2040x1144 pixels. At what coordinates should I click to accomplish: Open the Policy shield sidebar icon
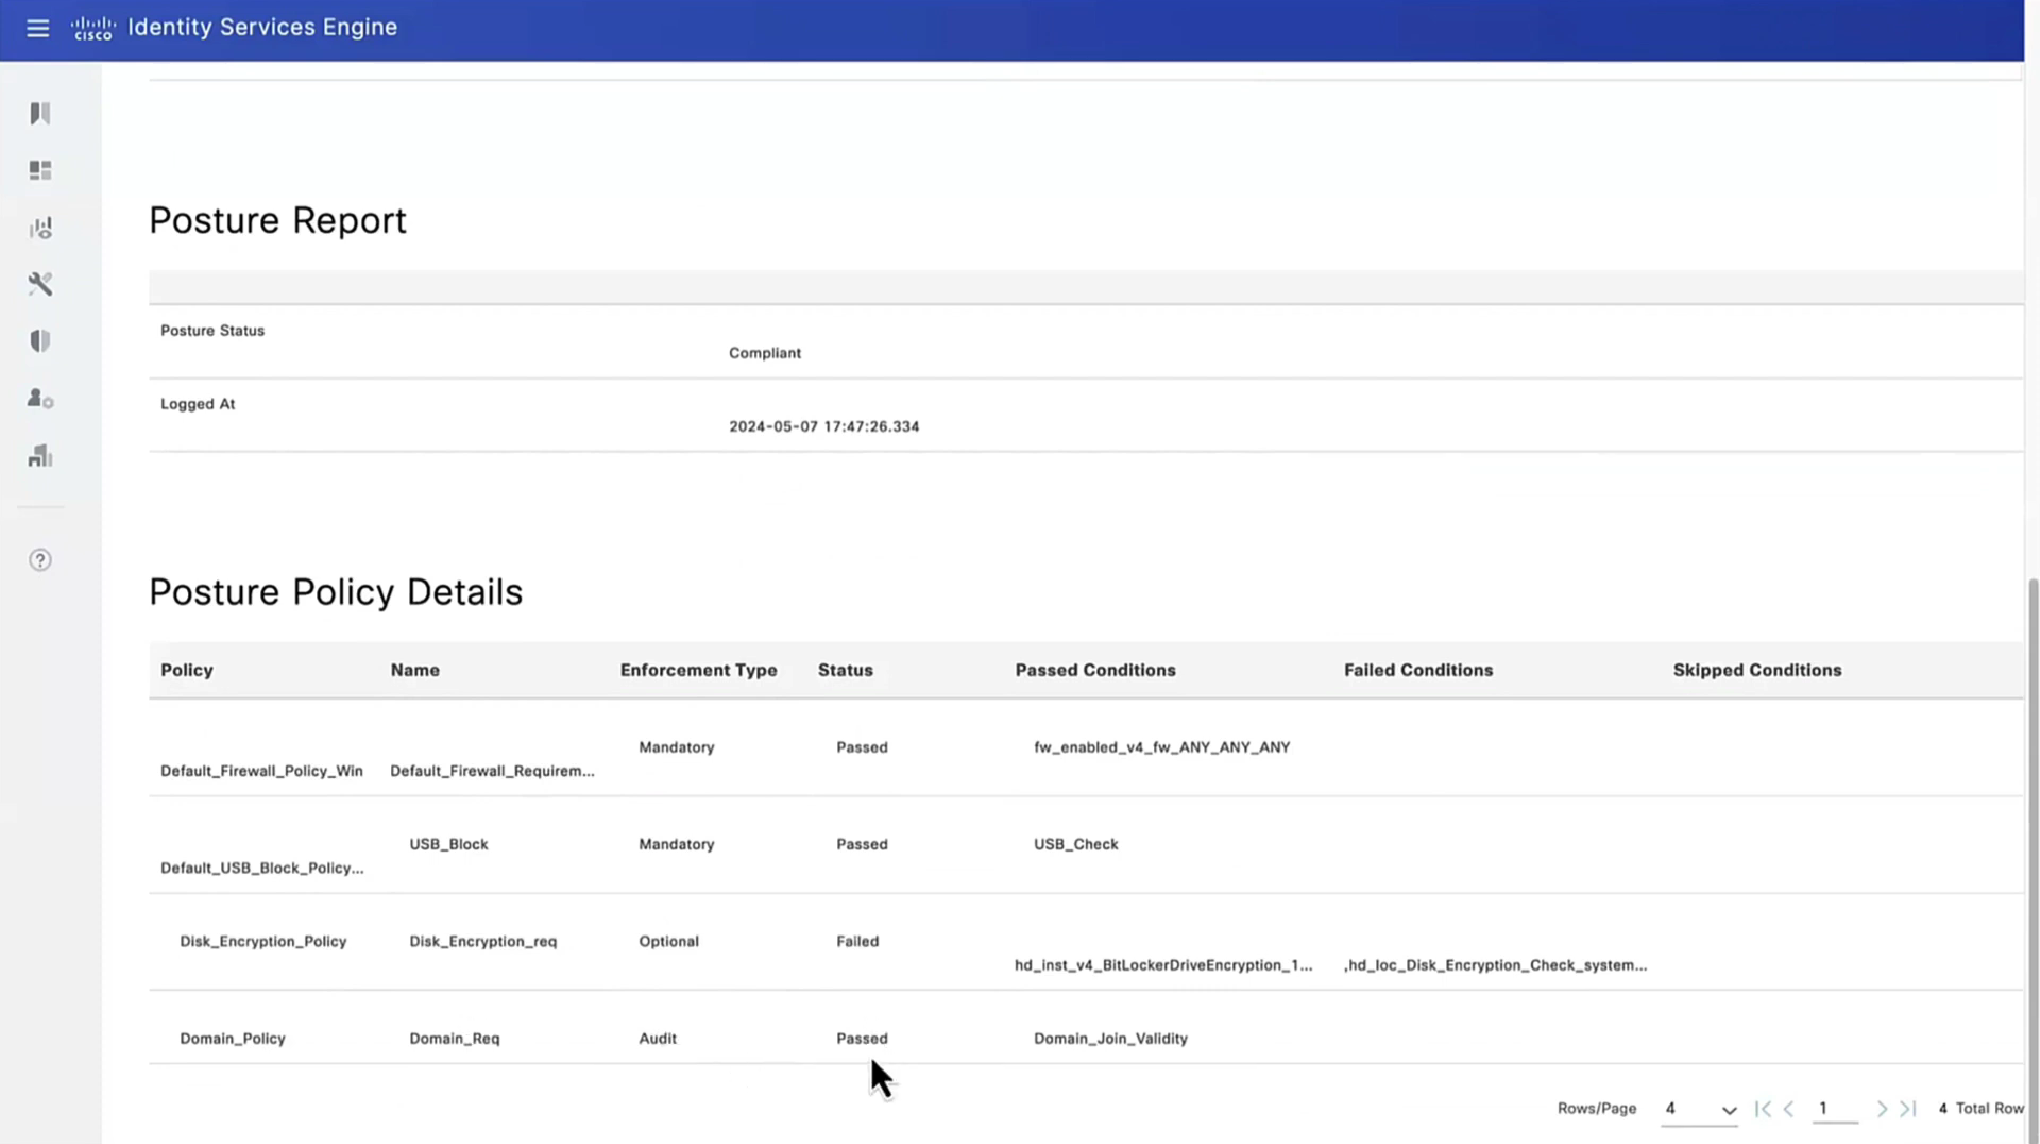pyautogui.click(x=40, y=341)
